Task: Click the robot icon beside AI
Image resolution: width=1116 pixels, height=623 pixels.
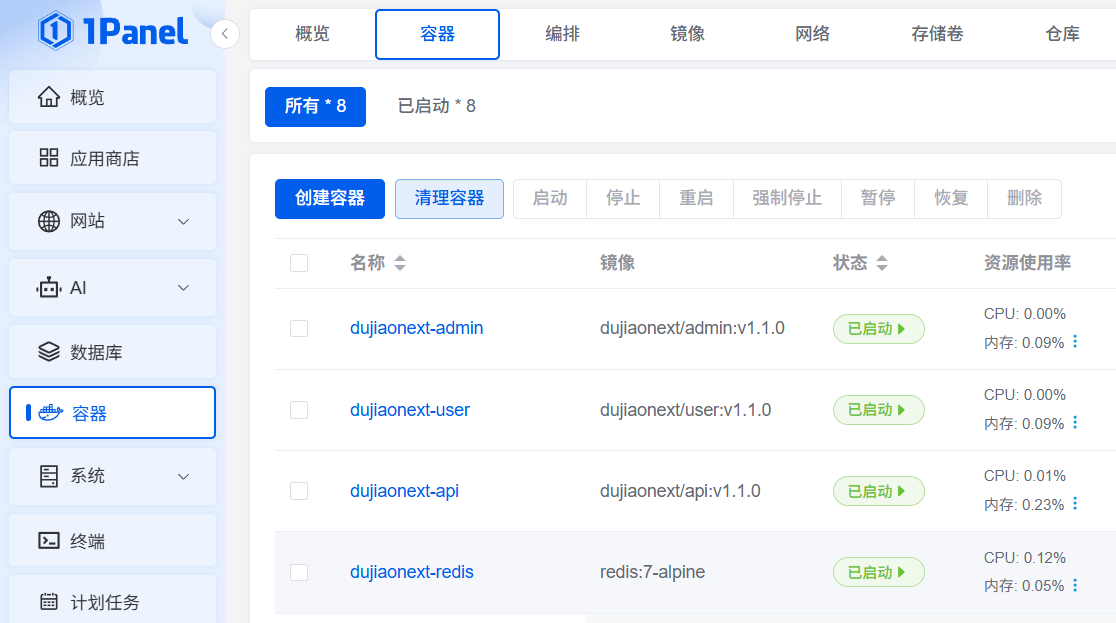Action: tap(48, 288)
